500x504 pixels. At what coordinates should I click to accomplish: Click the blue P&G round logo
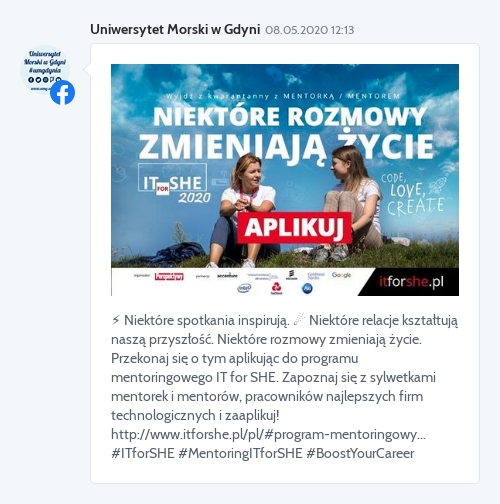(307, 288)
